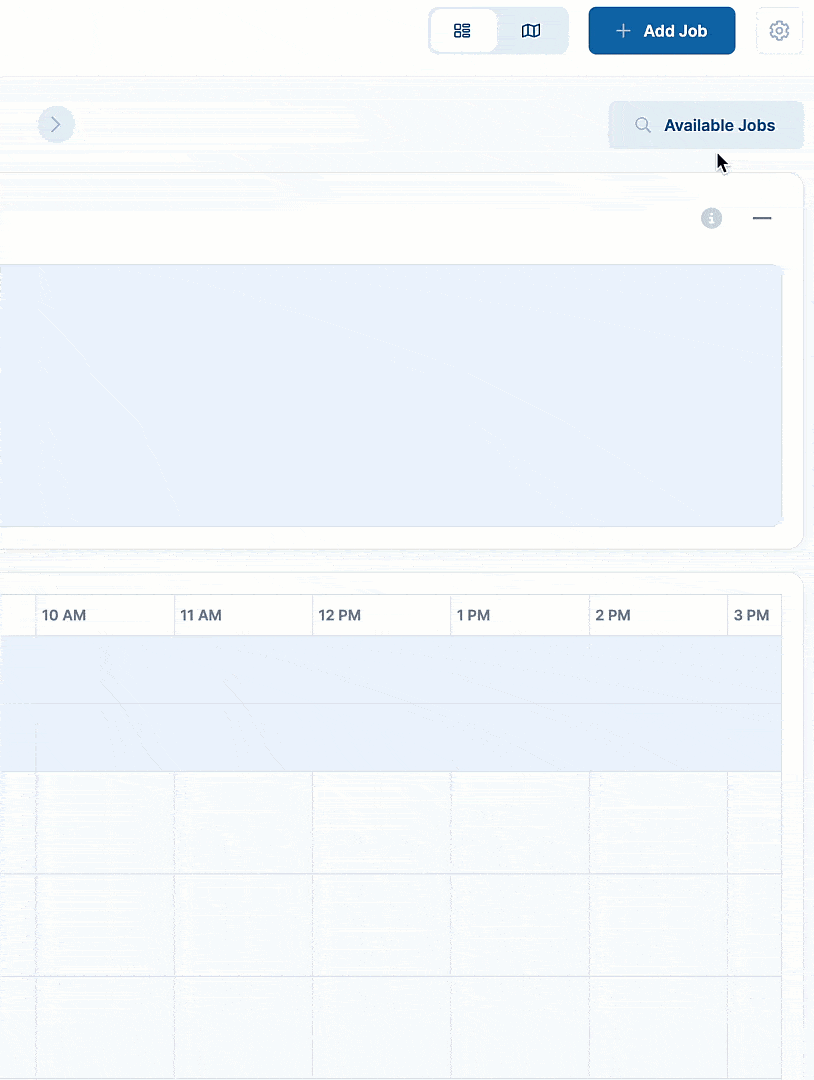Click the large empty blue panel area
The width and height of the screenshot is (814, 1080).
390,395
